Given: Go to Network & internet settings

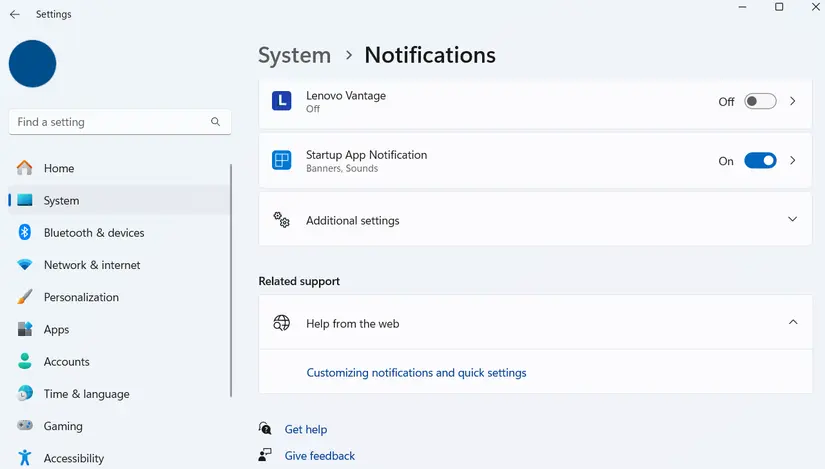Looking at the screenshot, I should click(92, 265).
